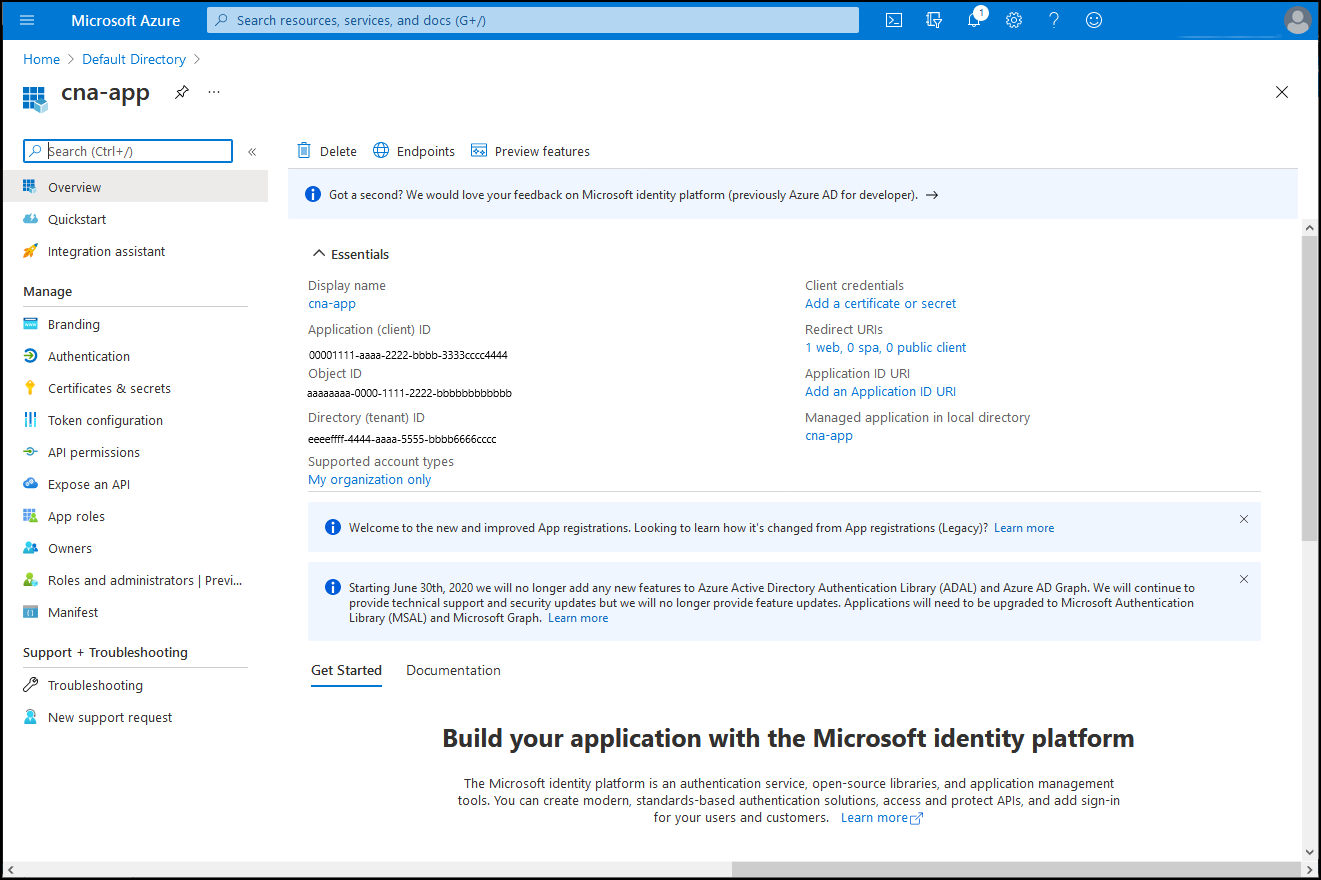
Task: Click Learn more under Build your application
Action: click(x=881, y=817)
